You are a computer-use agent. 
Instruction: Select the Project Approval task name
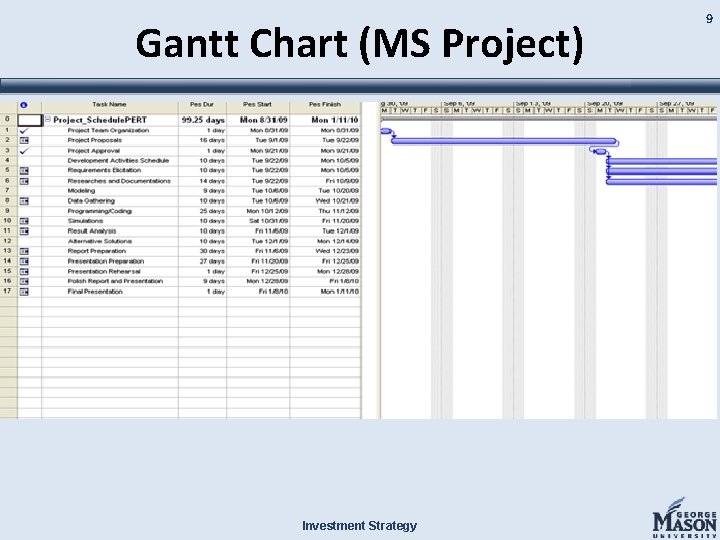[94, 151]
